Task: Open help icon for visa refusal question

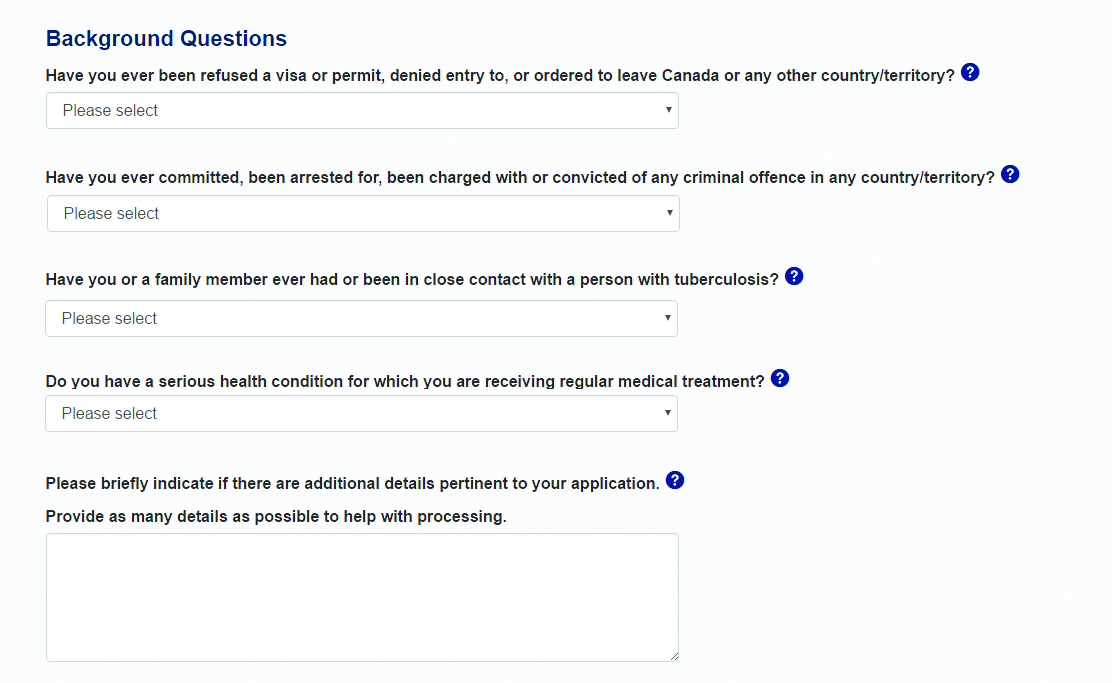Action: [970, 72]
